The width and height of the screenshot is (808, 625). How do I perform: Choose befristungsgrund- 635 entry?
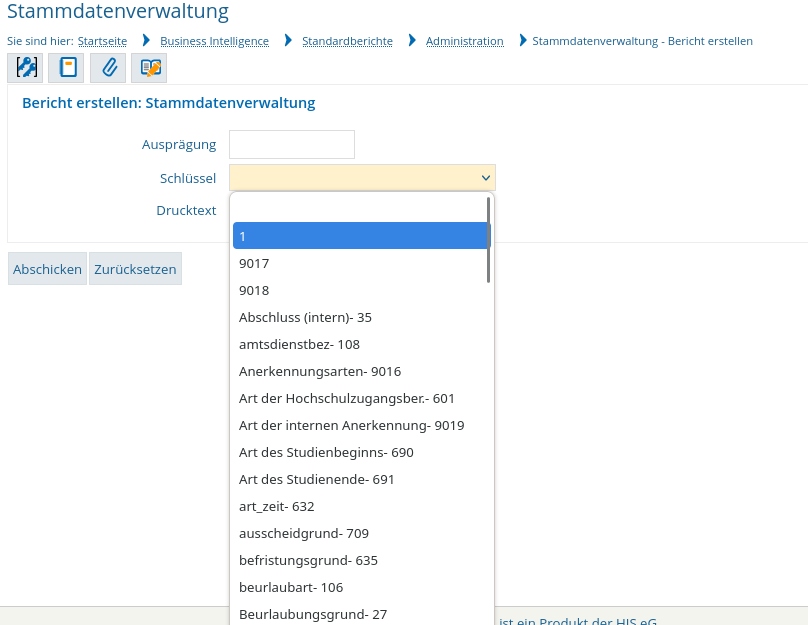pyautogui.click(x=361, y=560)
